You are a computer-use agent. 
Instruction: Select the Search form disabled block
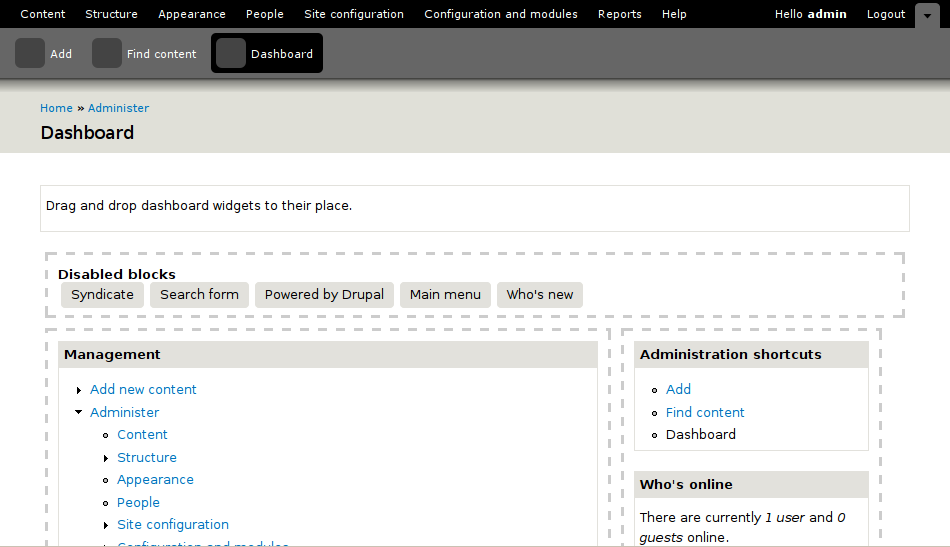(199, 295)
